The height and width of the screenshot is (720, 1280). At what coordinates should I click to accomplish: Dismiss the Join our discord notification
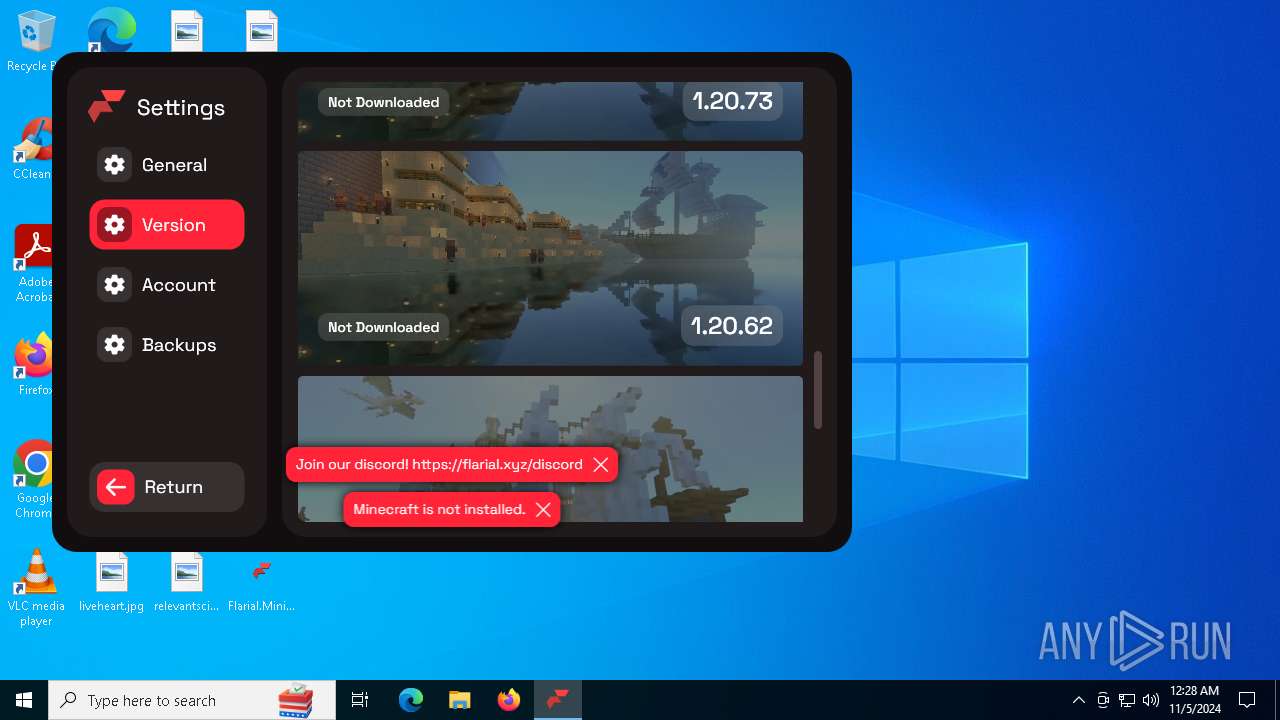(x=601, y=465)
